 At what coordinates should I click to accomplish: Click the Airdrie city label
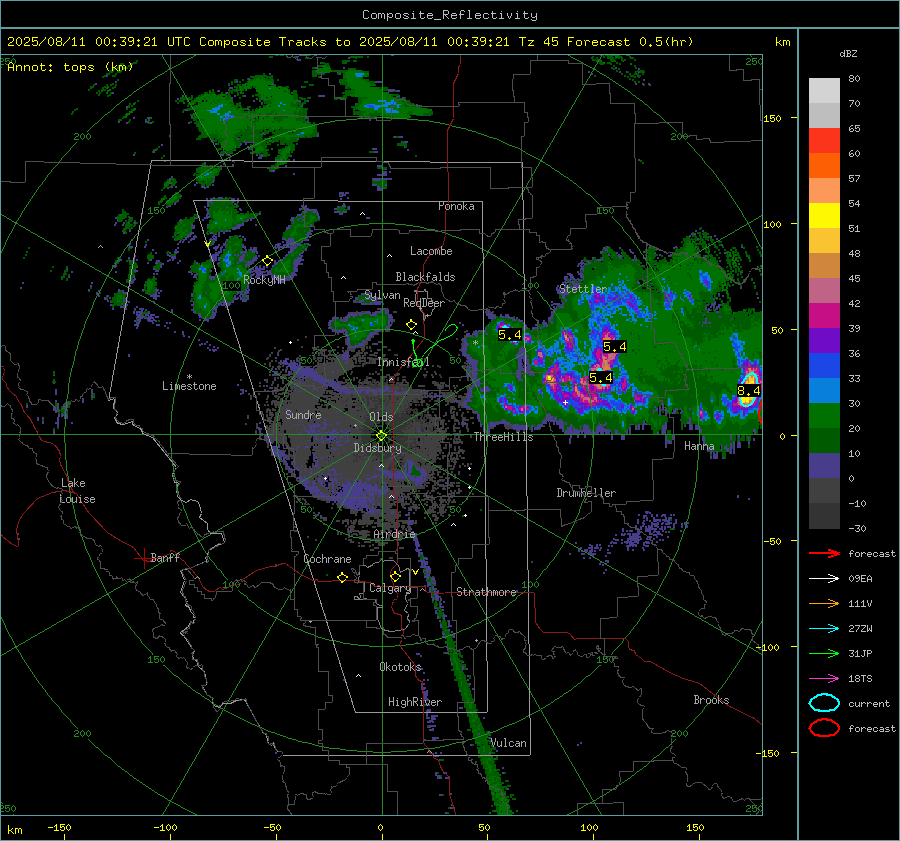[394, 534]
